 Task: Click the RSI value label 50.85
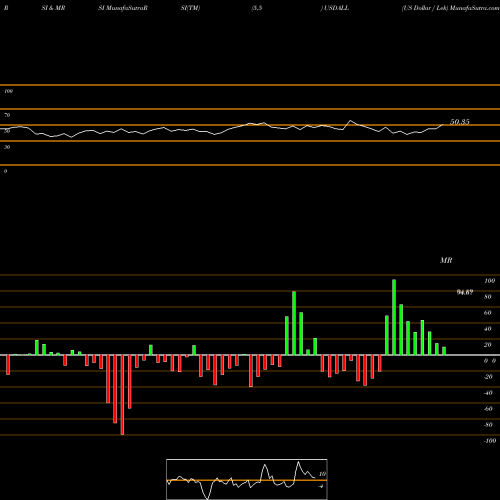[460, 122]
